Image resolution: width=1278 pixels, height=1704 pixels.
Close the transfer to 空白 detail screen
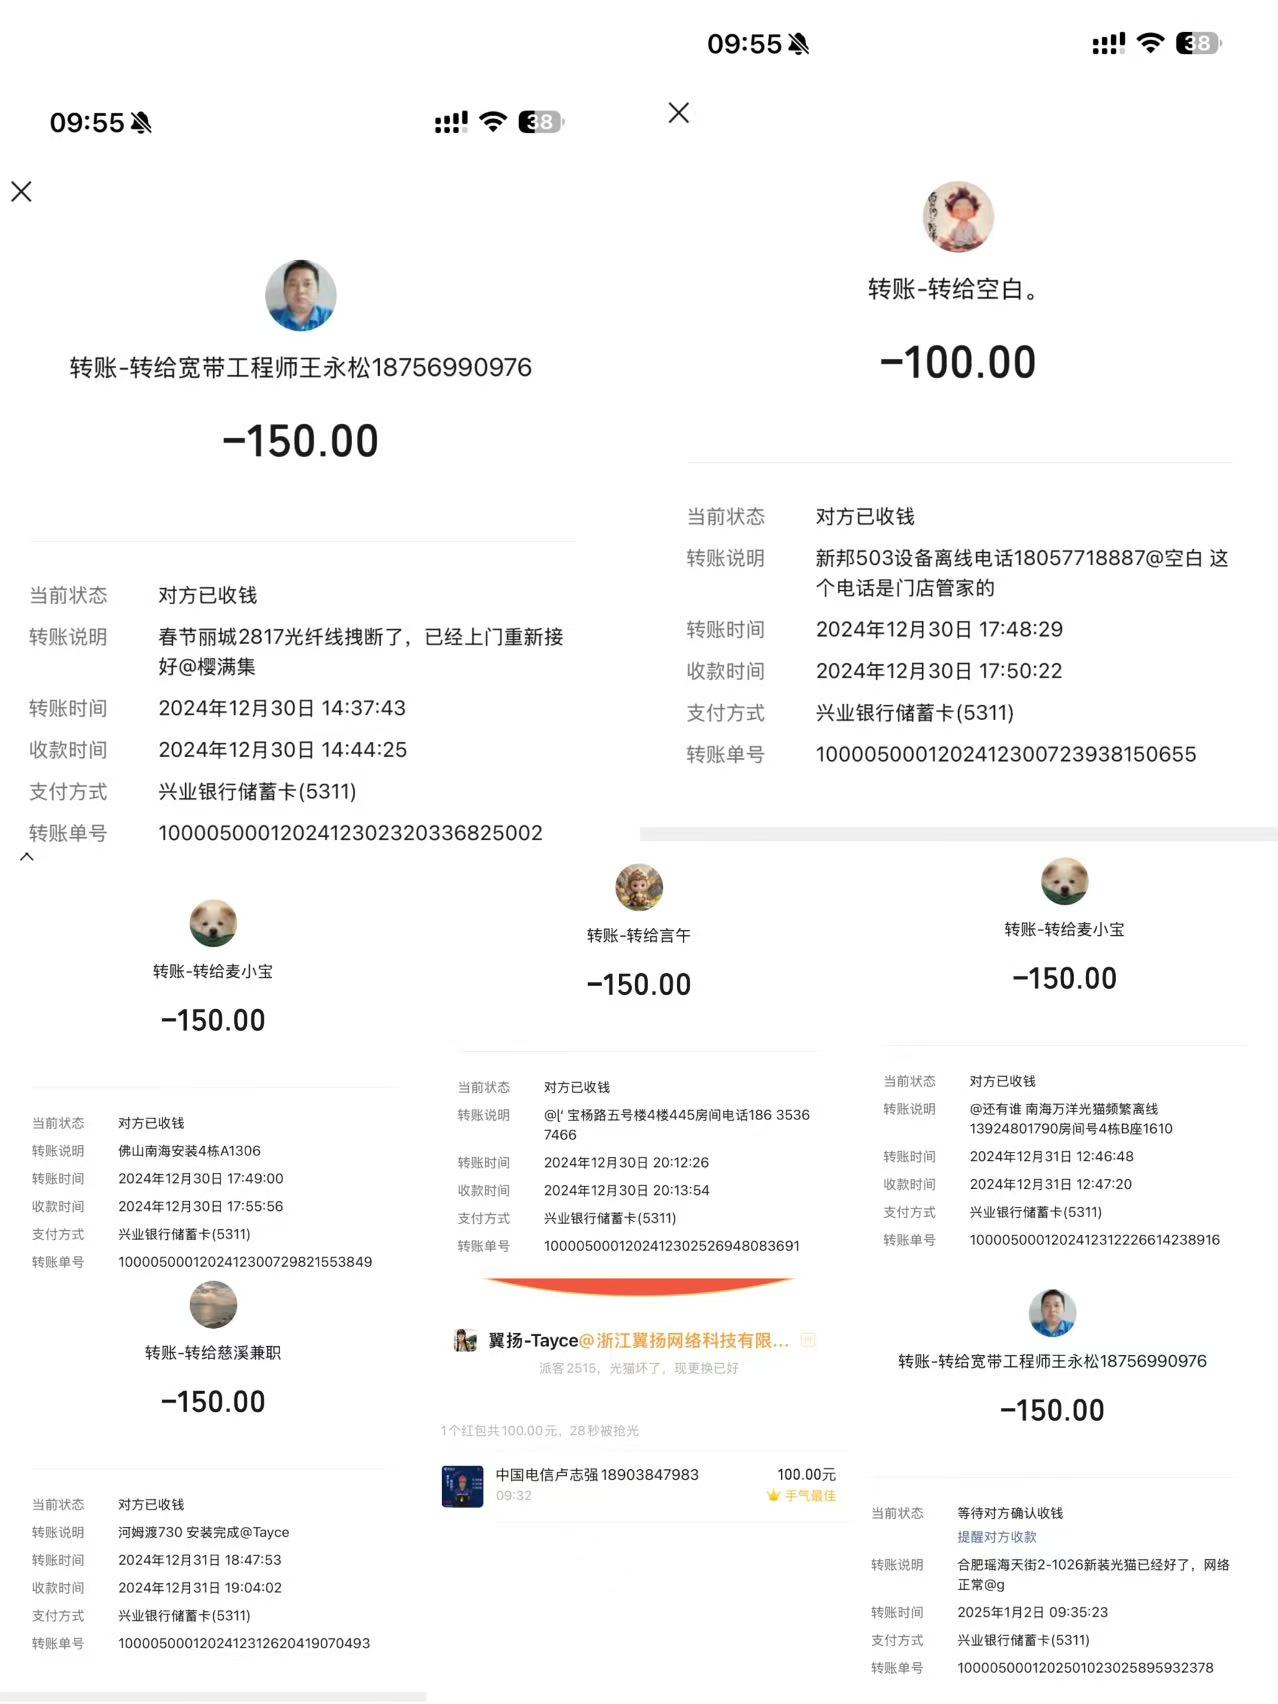tap(678, 113)
